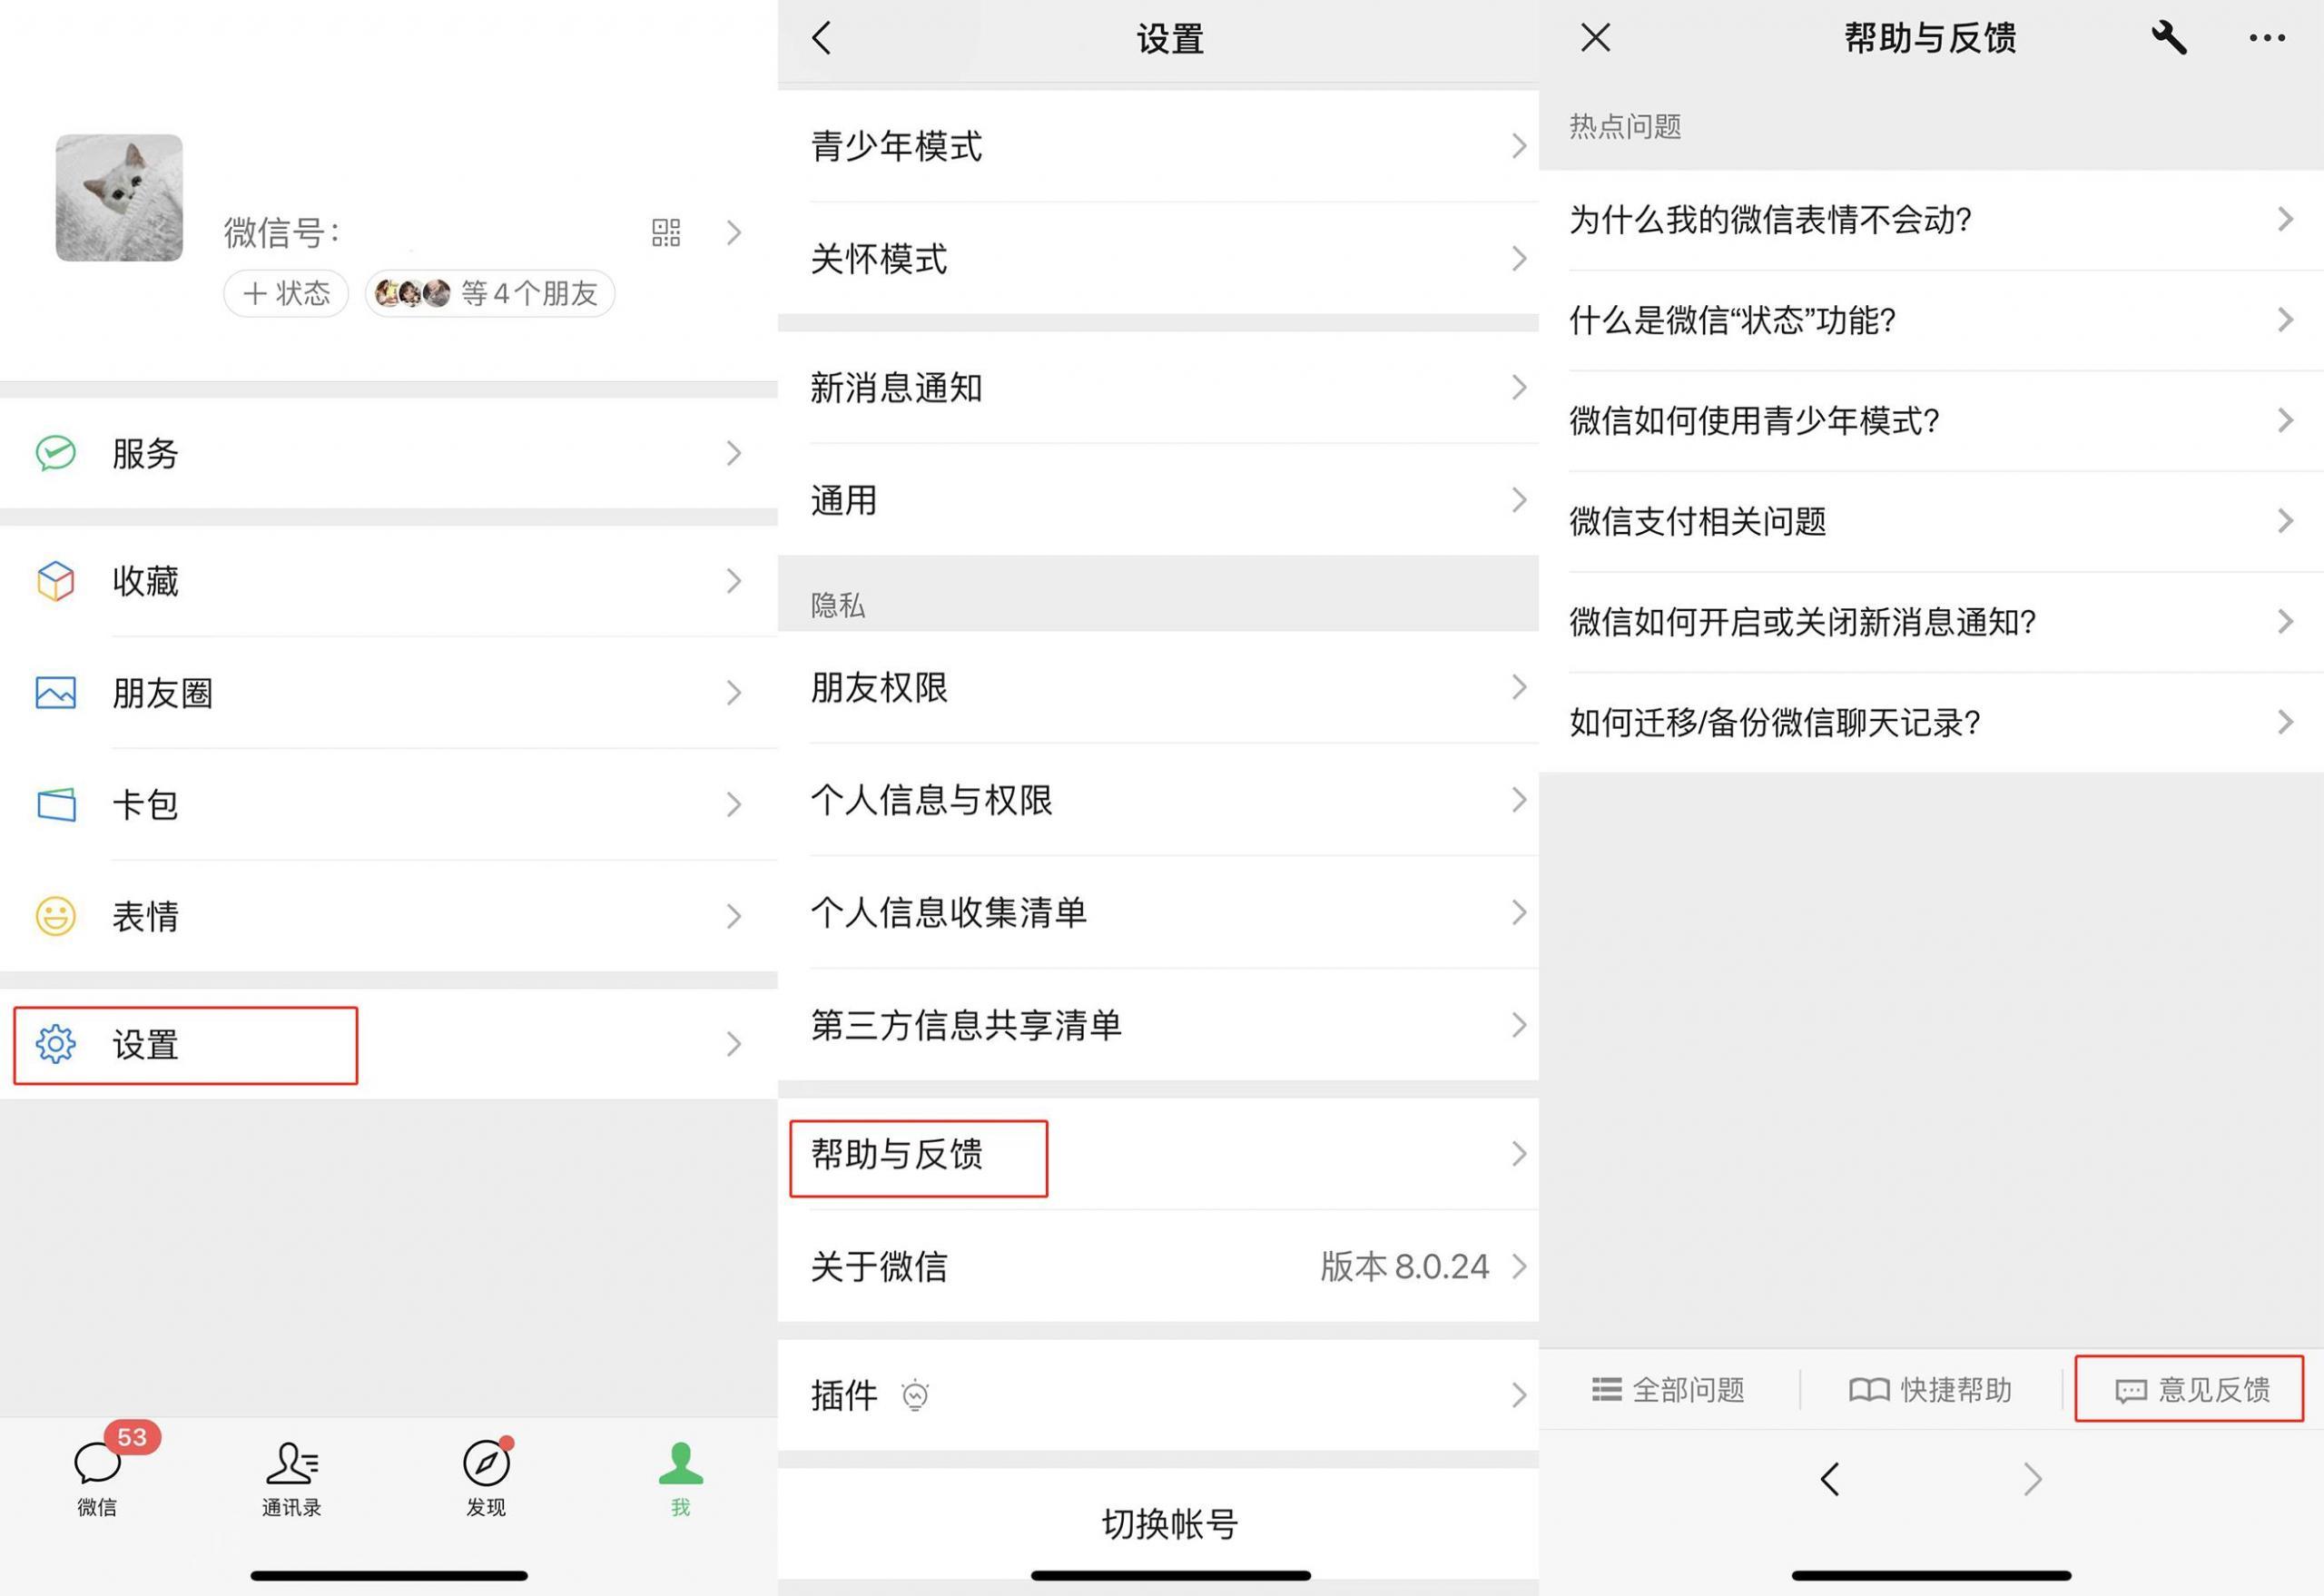Tap the browser forward arrow at bottom

[2032, 1478]
